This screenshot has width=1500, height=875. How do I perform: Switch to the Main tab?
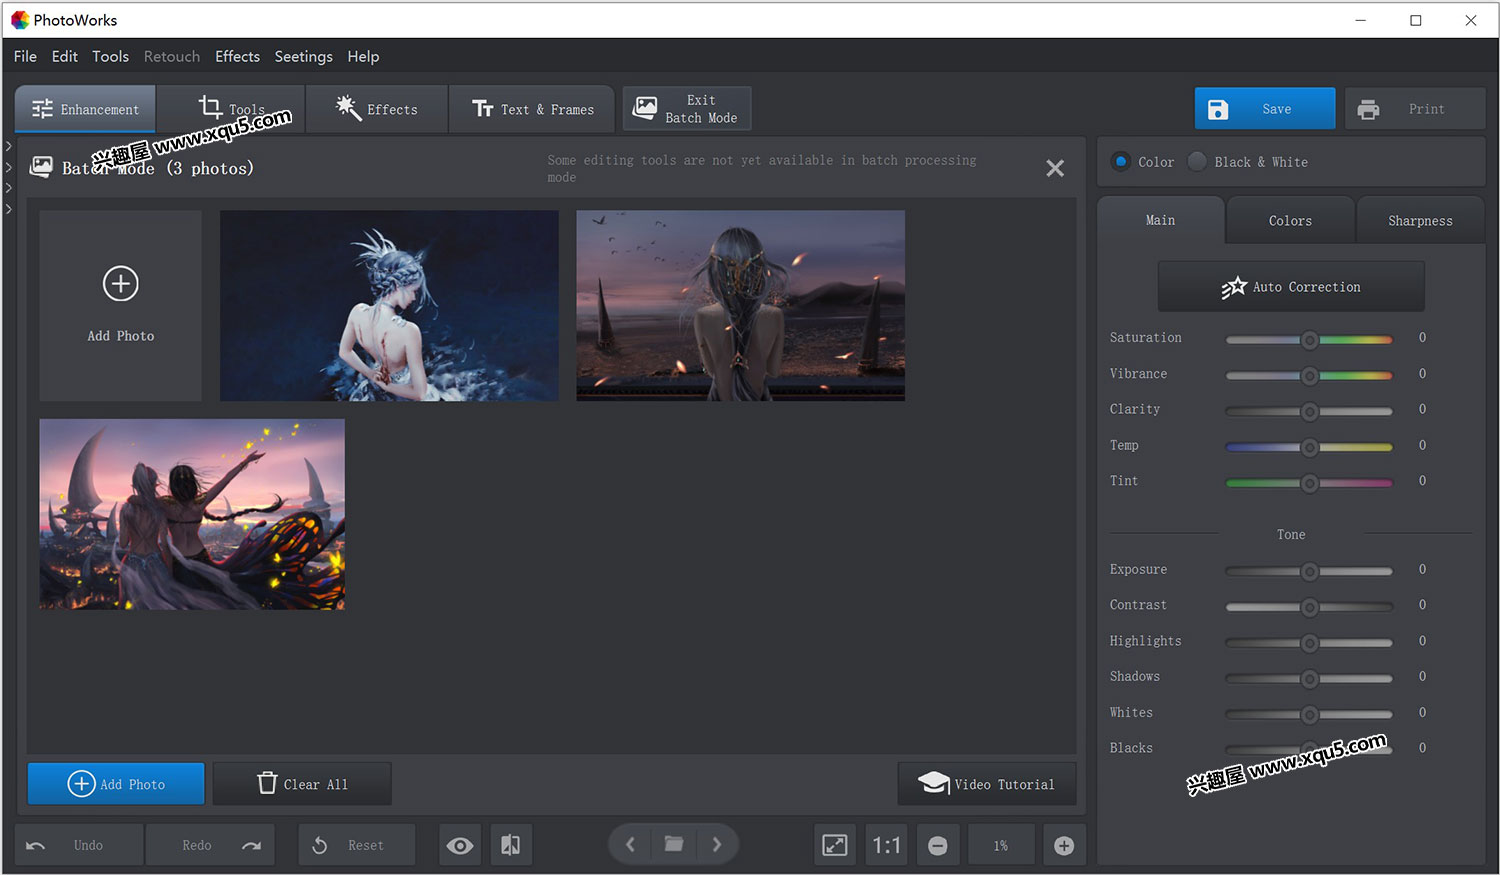click(1161, 220)
